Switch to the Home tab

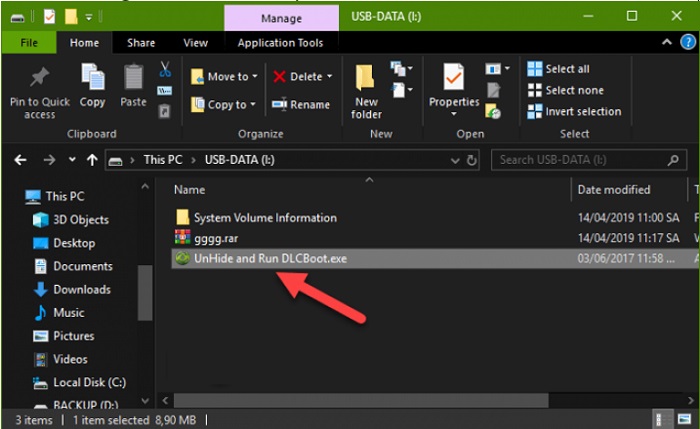(x=84, y=43)
